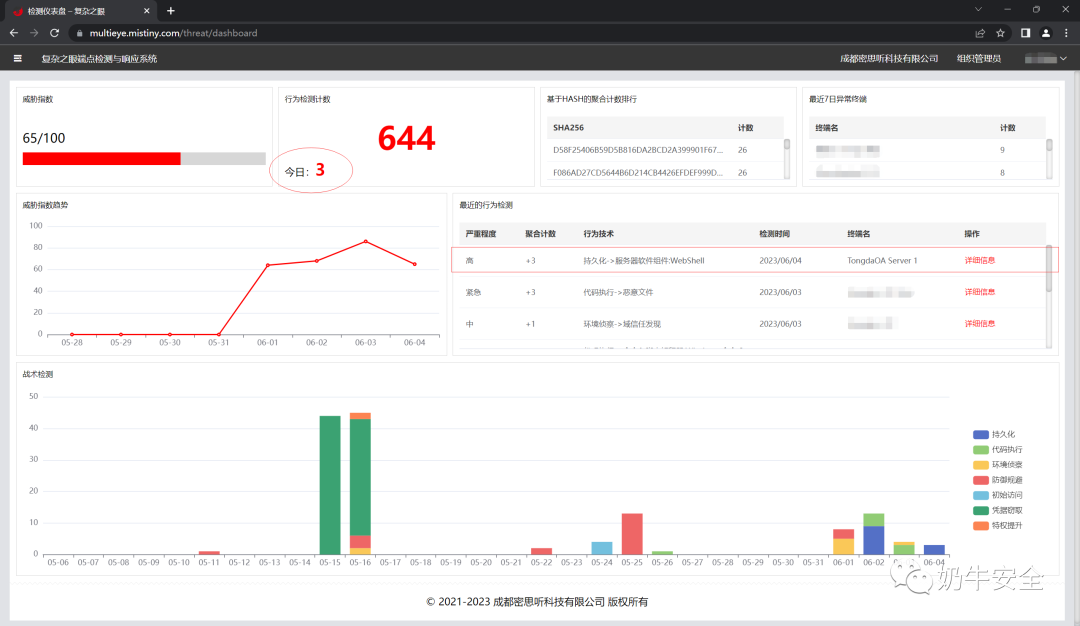Toggle the 环境侦察 legend series
This screenshot has width=1080, height=626.
[997, 465]
